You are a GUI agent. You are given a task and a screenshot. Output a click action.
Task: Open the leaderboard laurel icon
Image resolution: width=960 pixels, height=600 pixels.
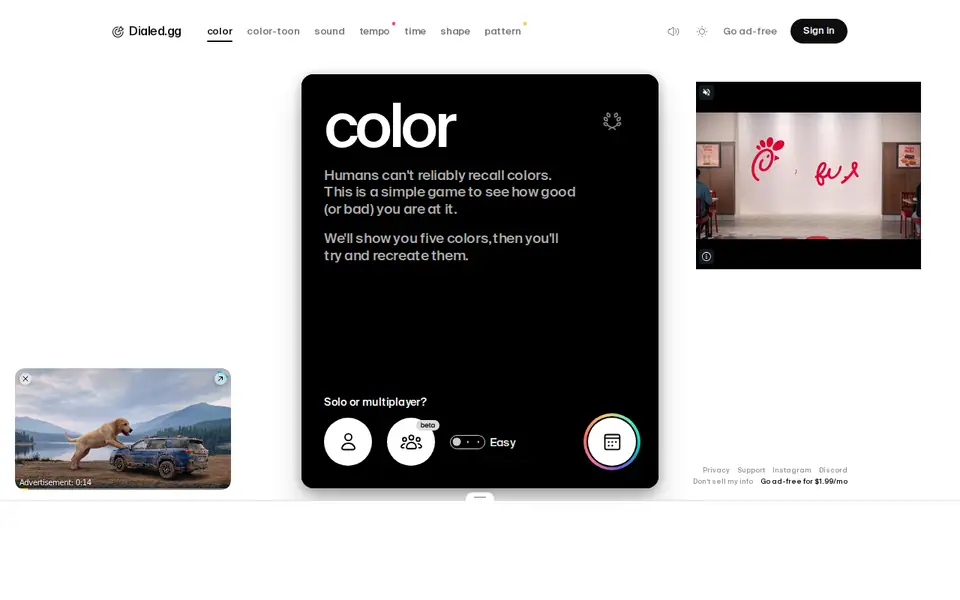point(612,121)
